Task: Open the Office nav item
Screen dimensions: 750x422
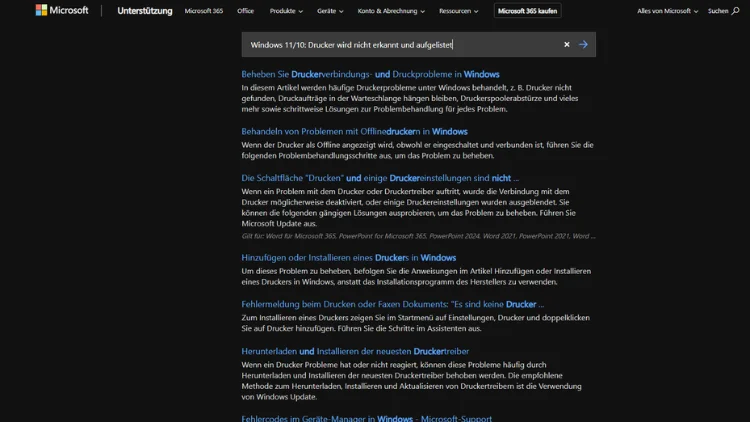Action: [245, 11]
